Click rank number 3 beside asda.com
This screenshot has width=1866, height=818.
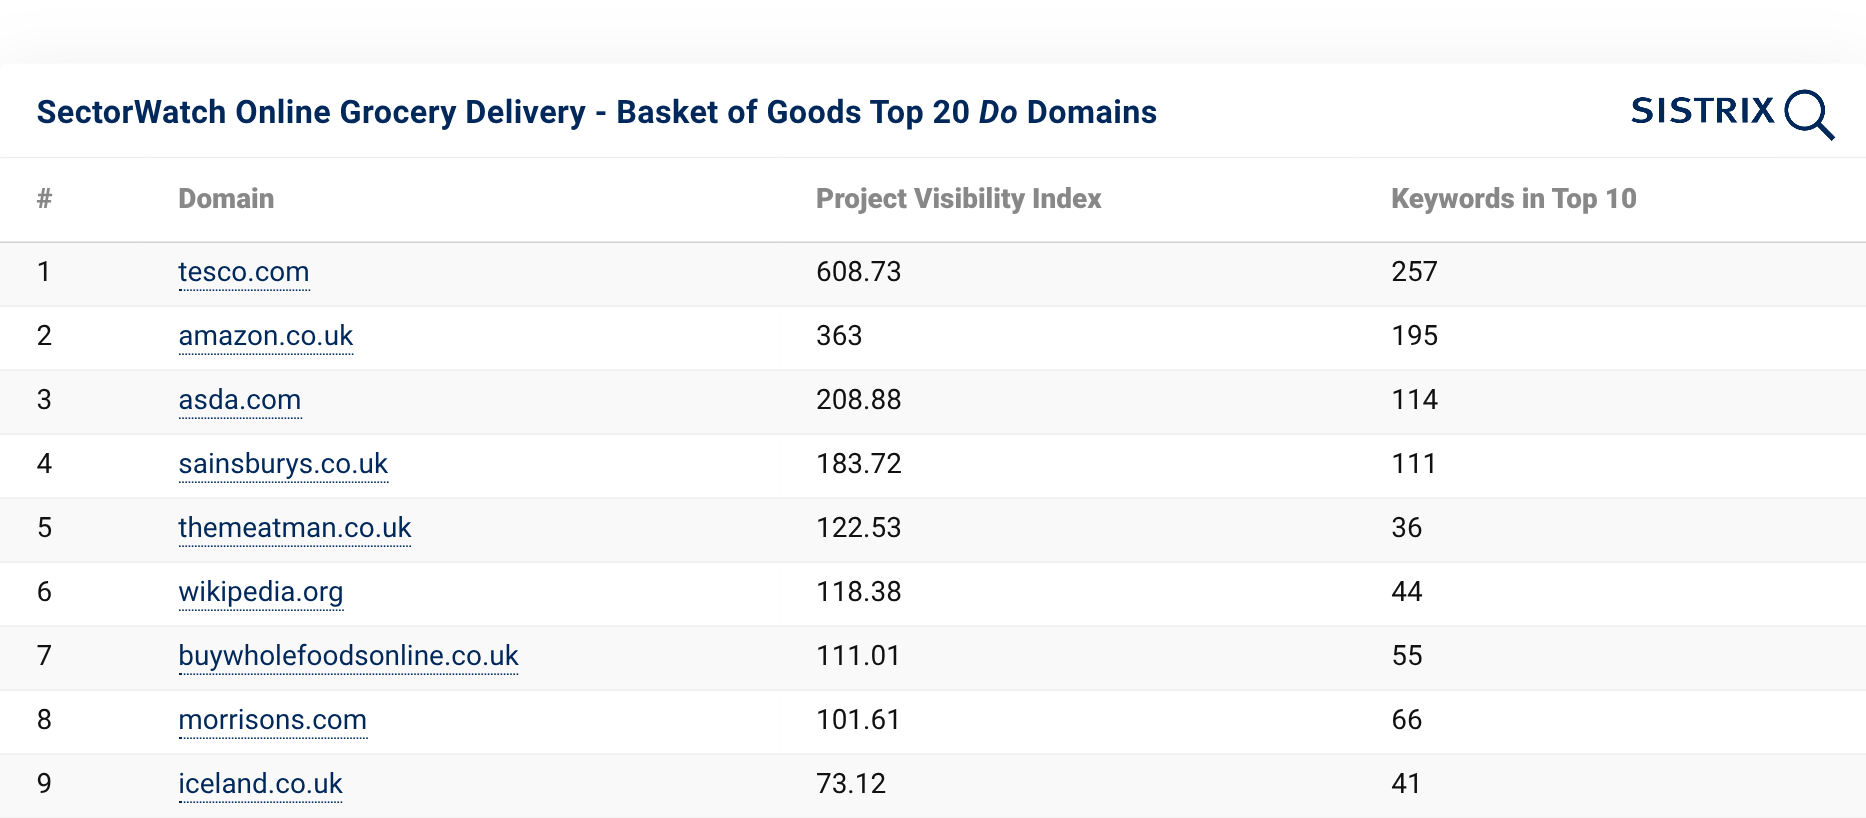coord(44,400)
